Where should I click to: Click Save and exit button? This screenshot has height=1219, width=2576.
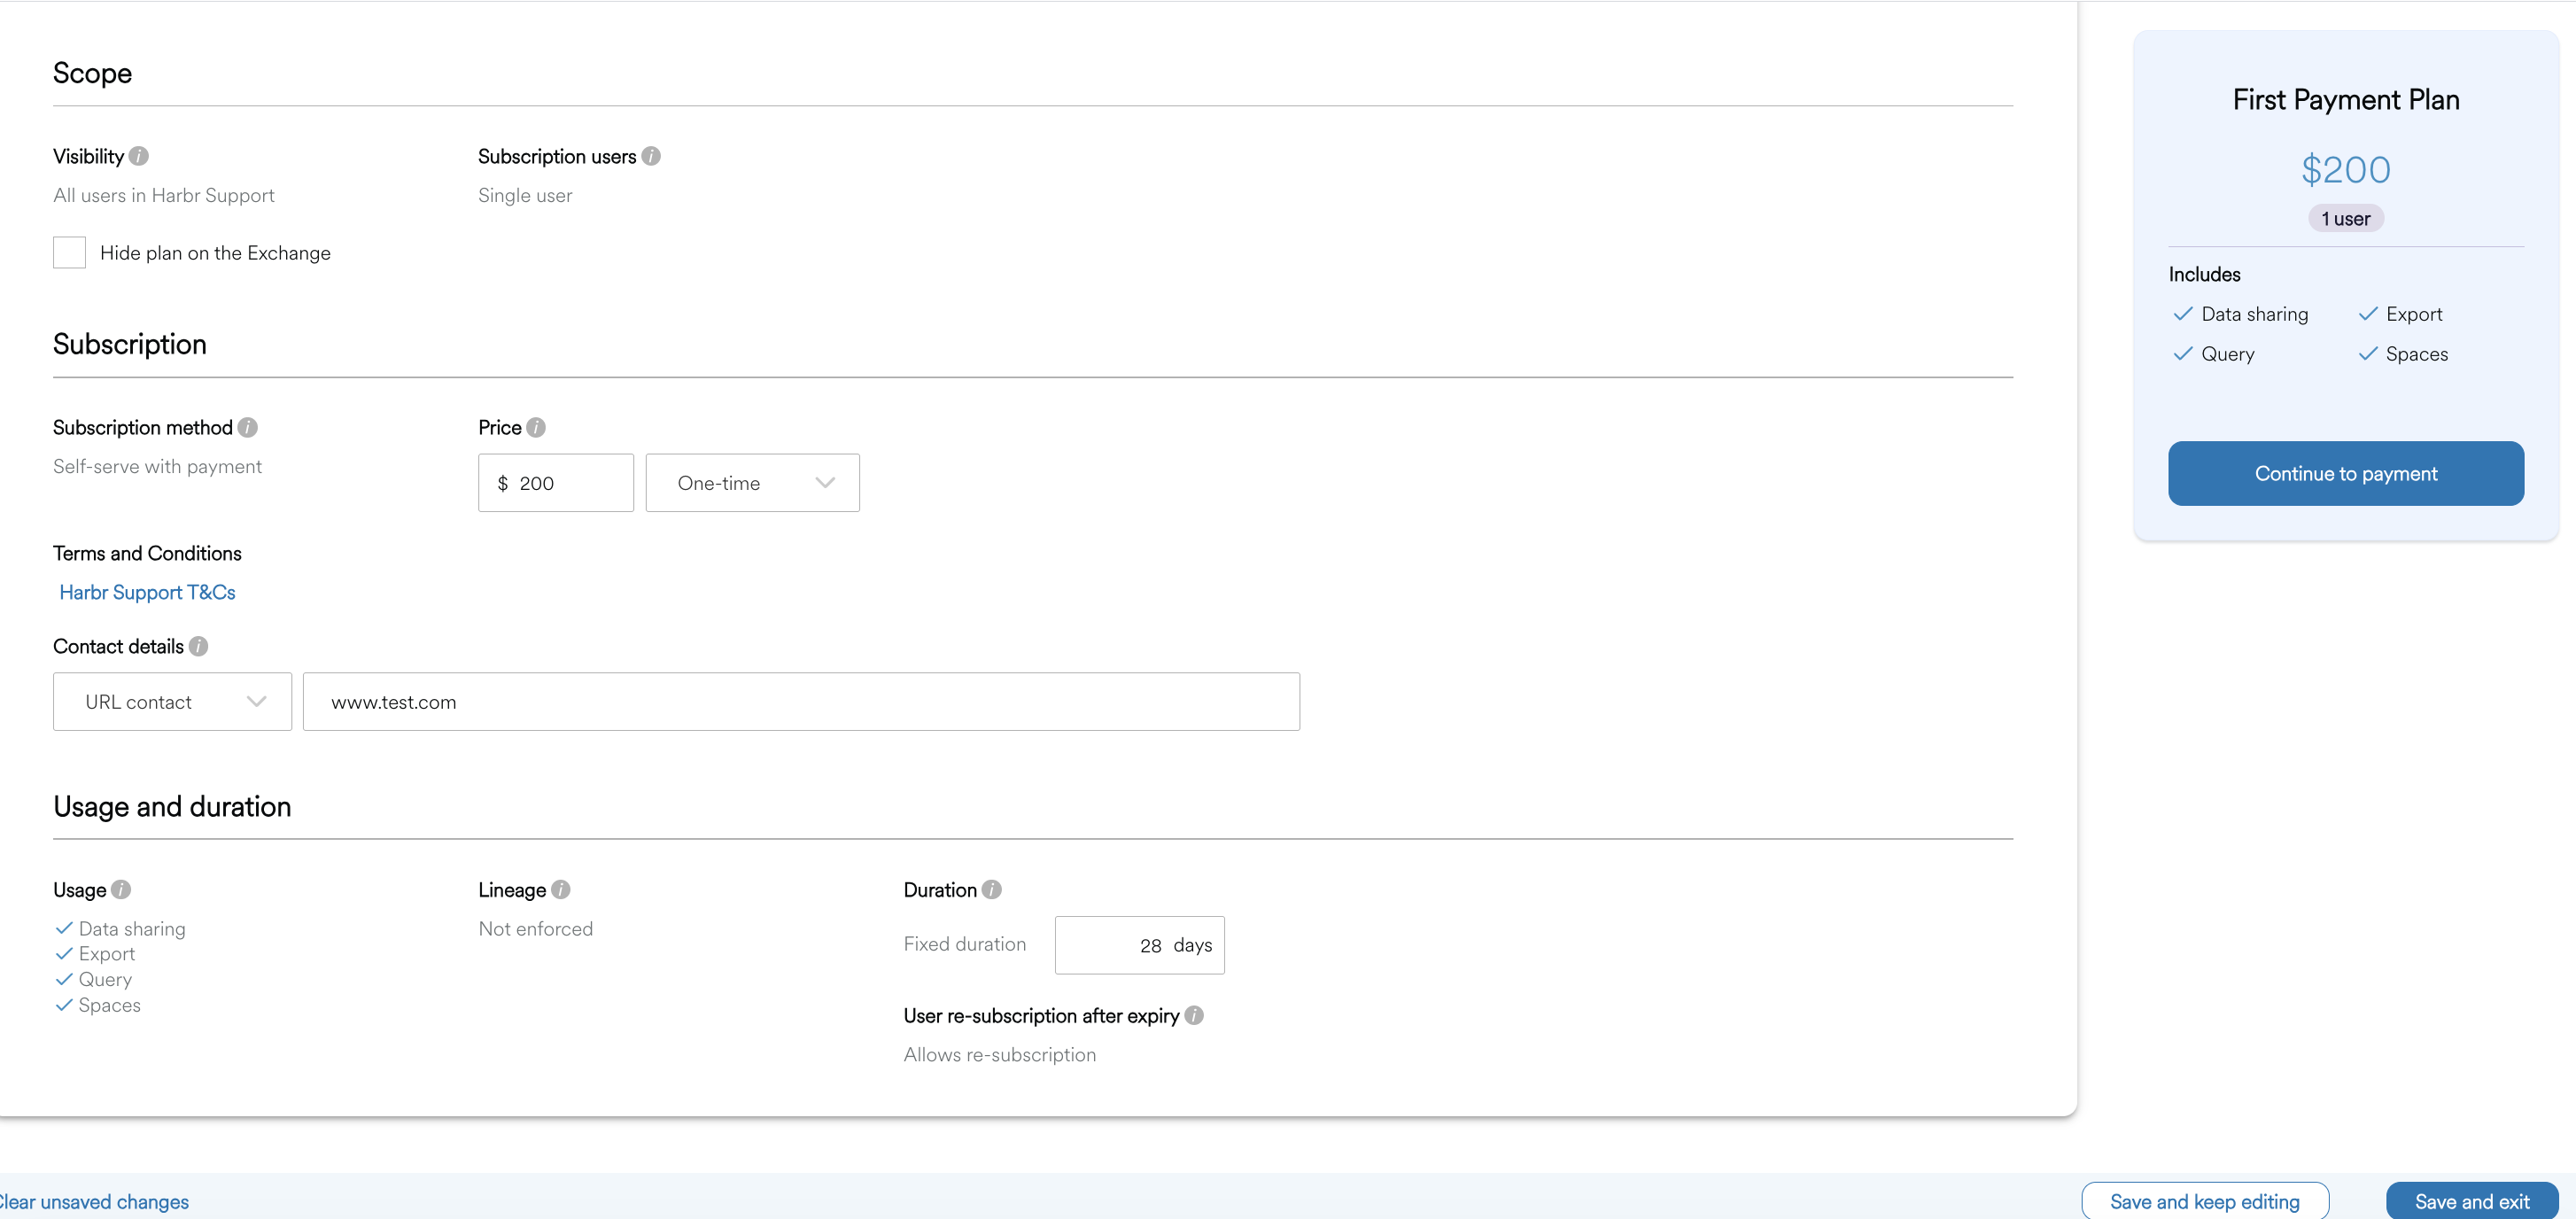pyautogui.click(x=2471, y=1201)
